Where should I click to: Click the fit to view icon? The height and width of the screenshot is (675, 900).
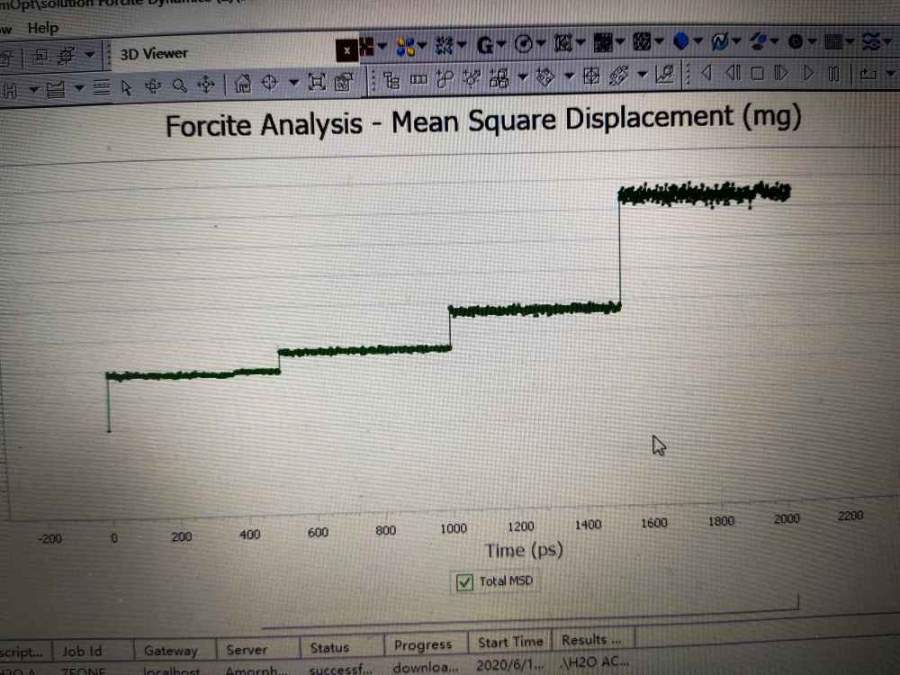[317, 82]
